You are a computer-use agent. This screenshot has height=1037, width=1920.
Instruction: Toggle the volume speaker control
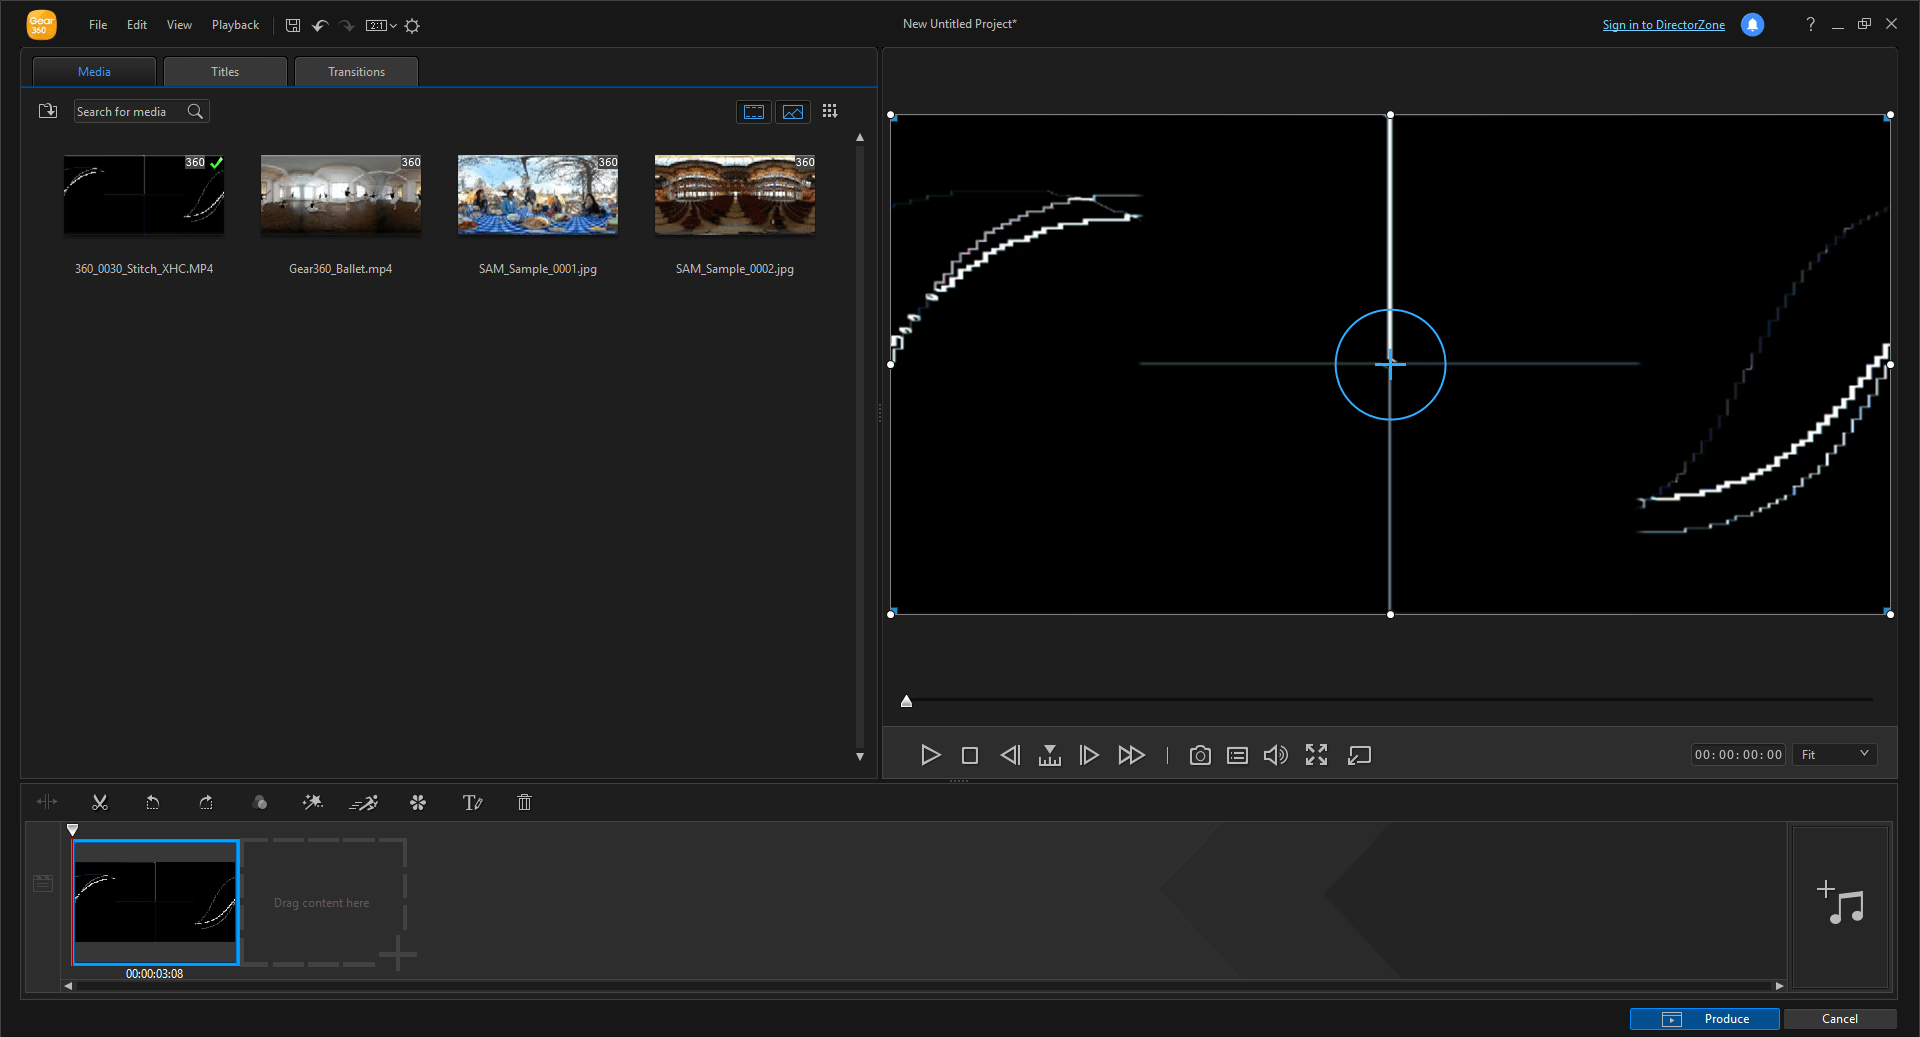tap(1276, 755)
